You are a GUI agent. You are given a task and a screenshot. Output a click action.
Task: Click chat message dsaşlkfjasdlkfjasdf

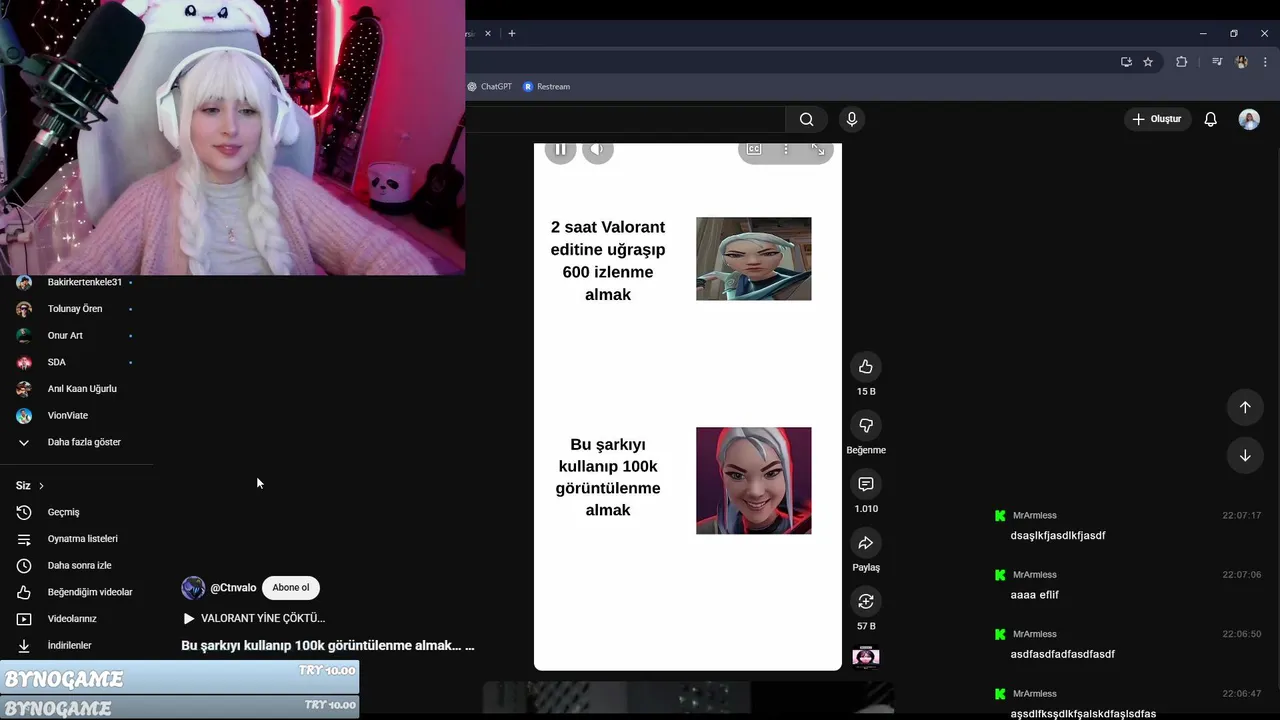1058,536
